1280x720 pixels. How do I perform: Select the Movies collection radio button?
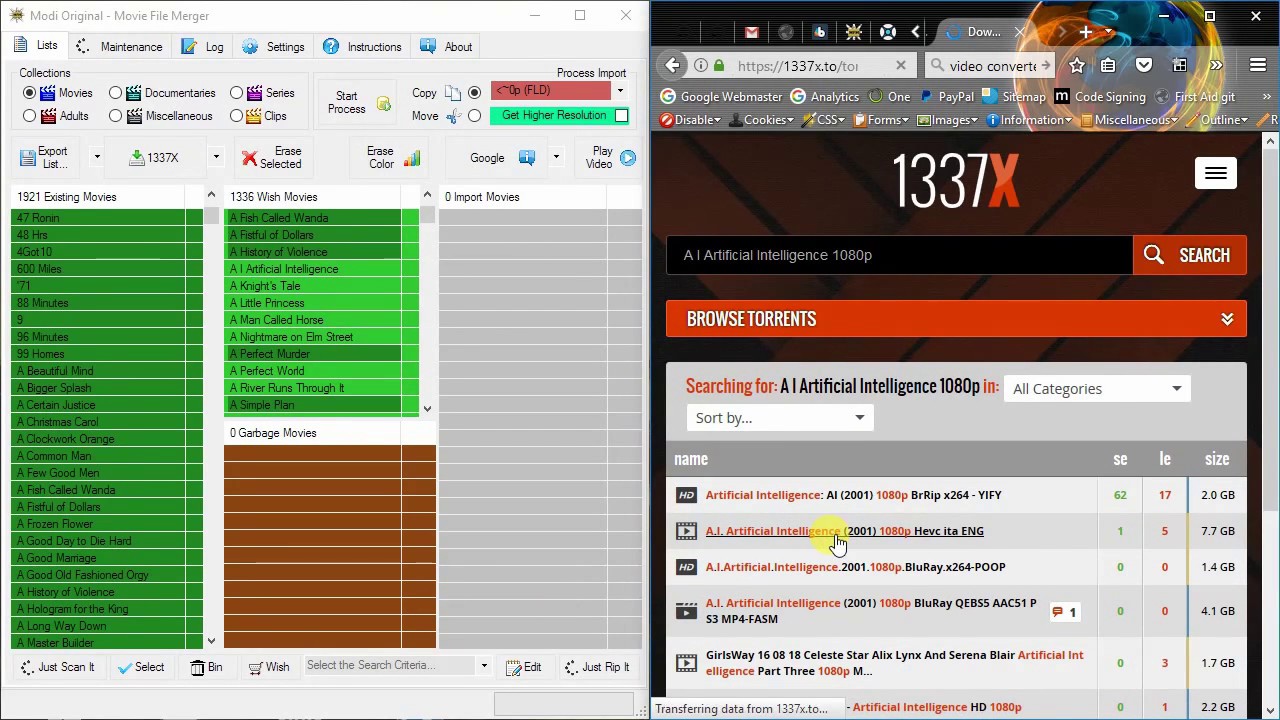pyautogui.click(x=30, y=93)
